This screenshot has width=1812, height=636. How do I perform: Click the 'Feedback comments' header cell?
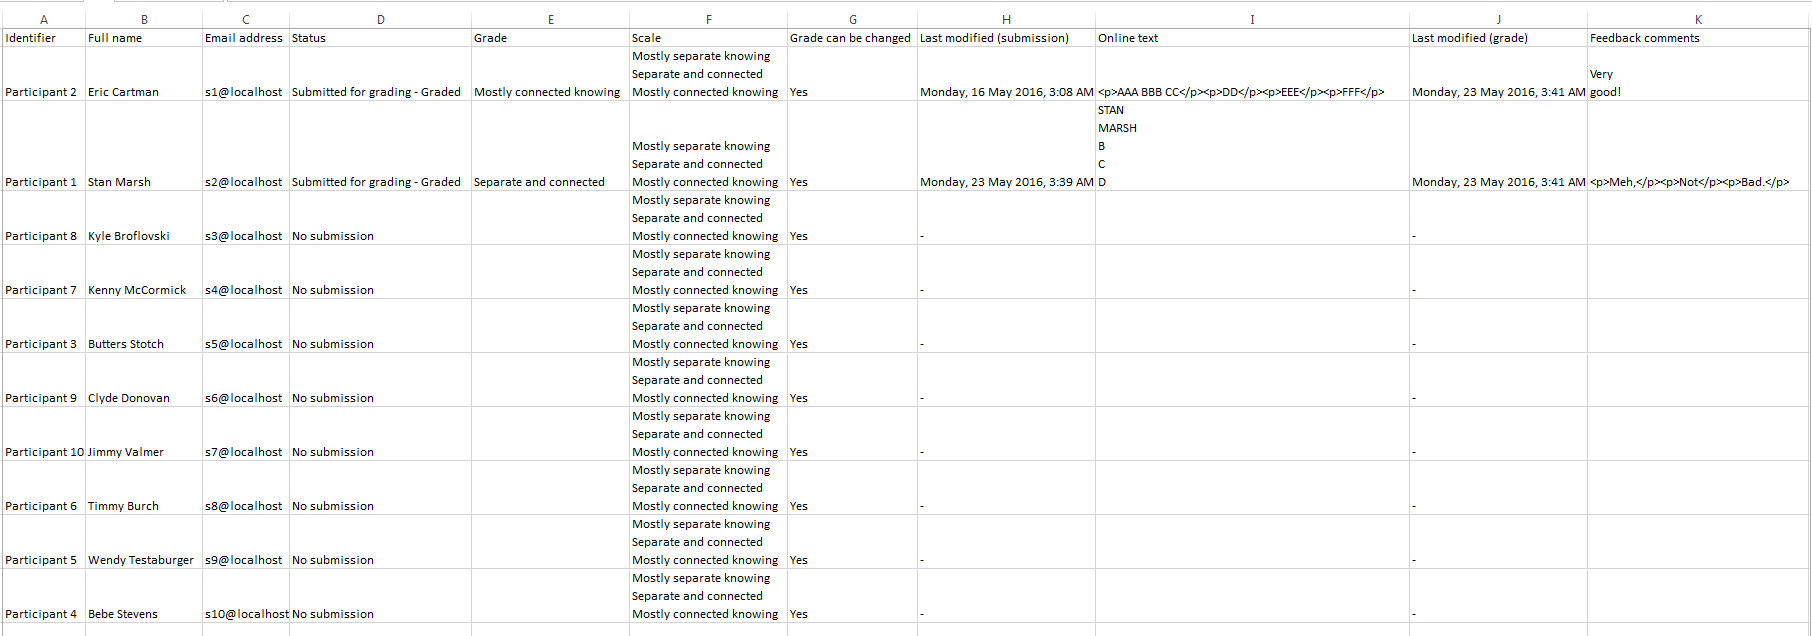[1698, 38]
